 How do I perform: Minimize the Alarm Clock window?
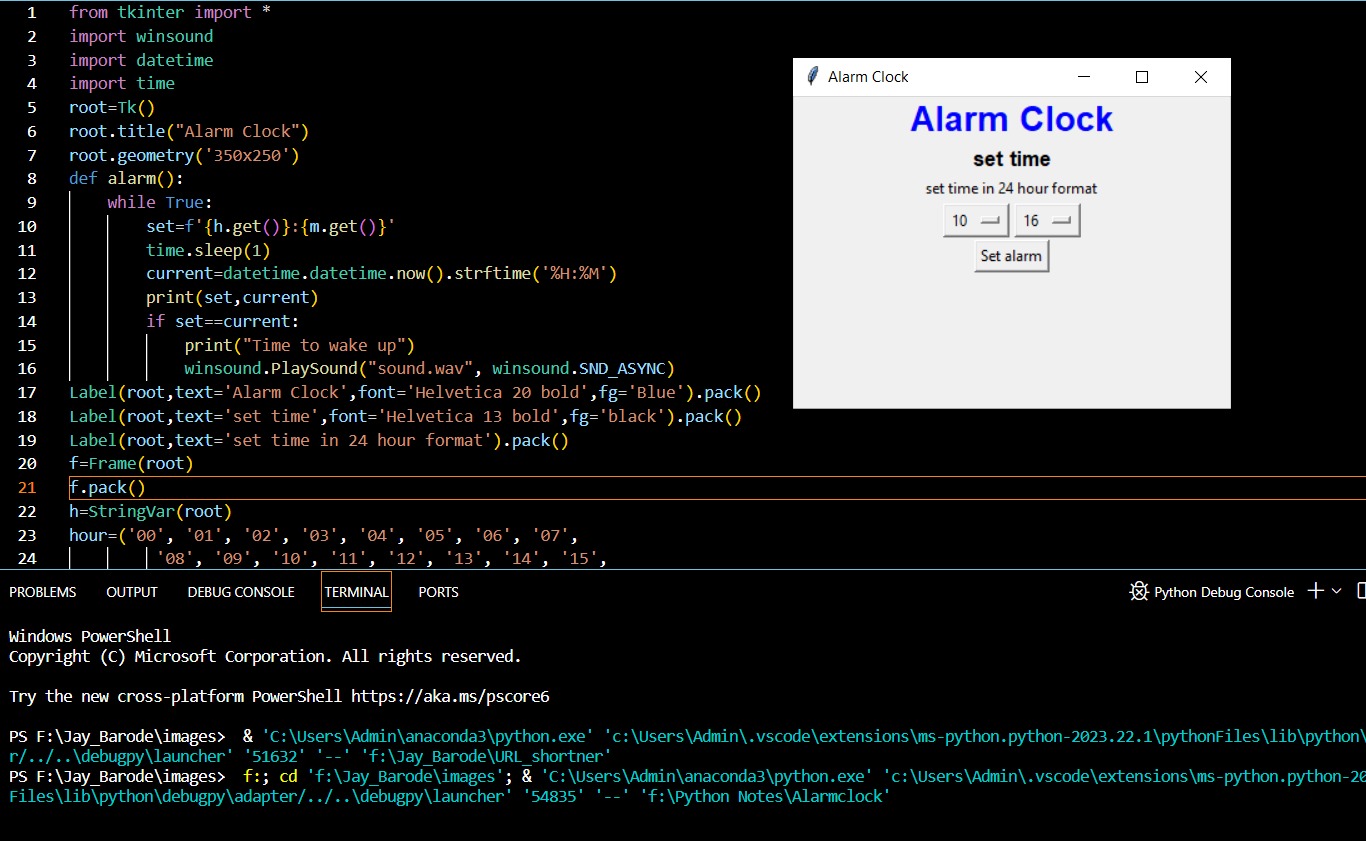click(1083, 77)
